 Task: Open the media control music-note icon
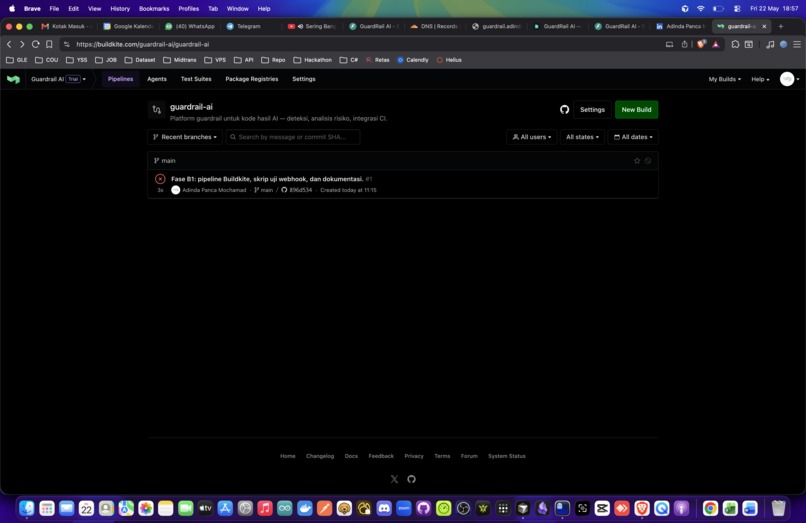tap(770, 44)
